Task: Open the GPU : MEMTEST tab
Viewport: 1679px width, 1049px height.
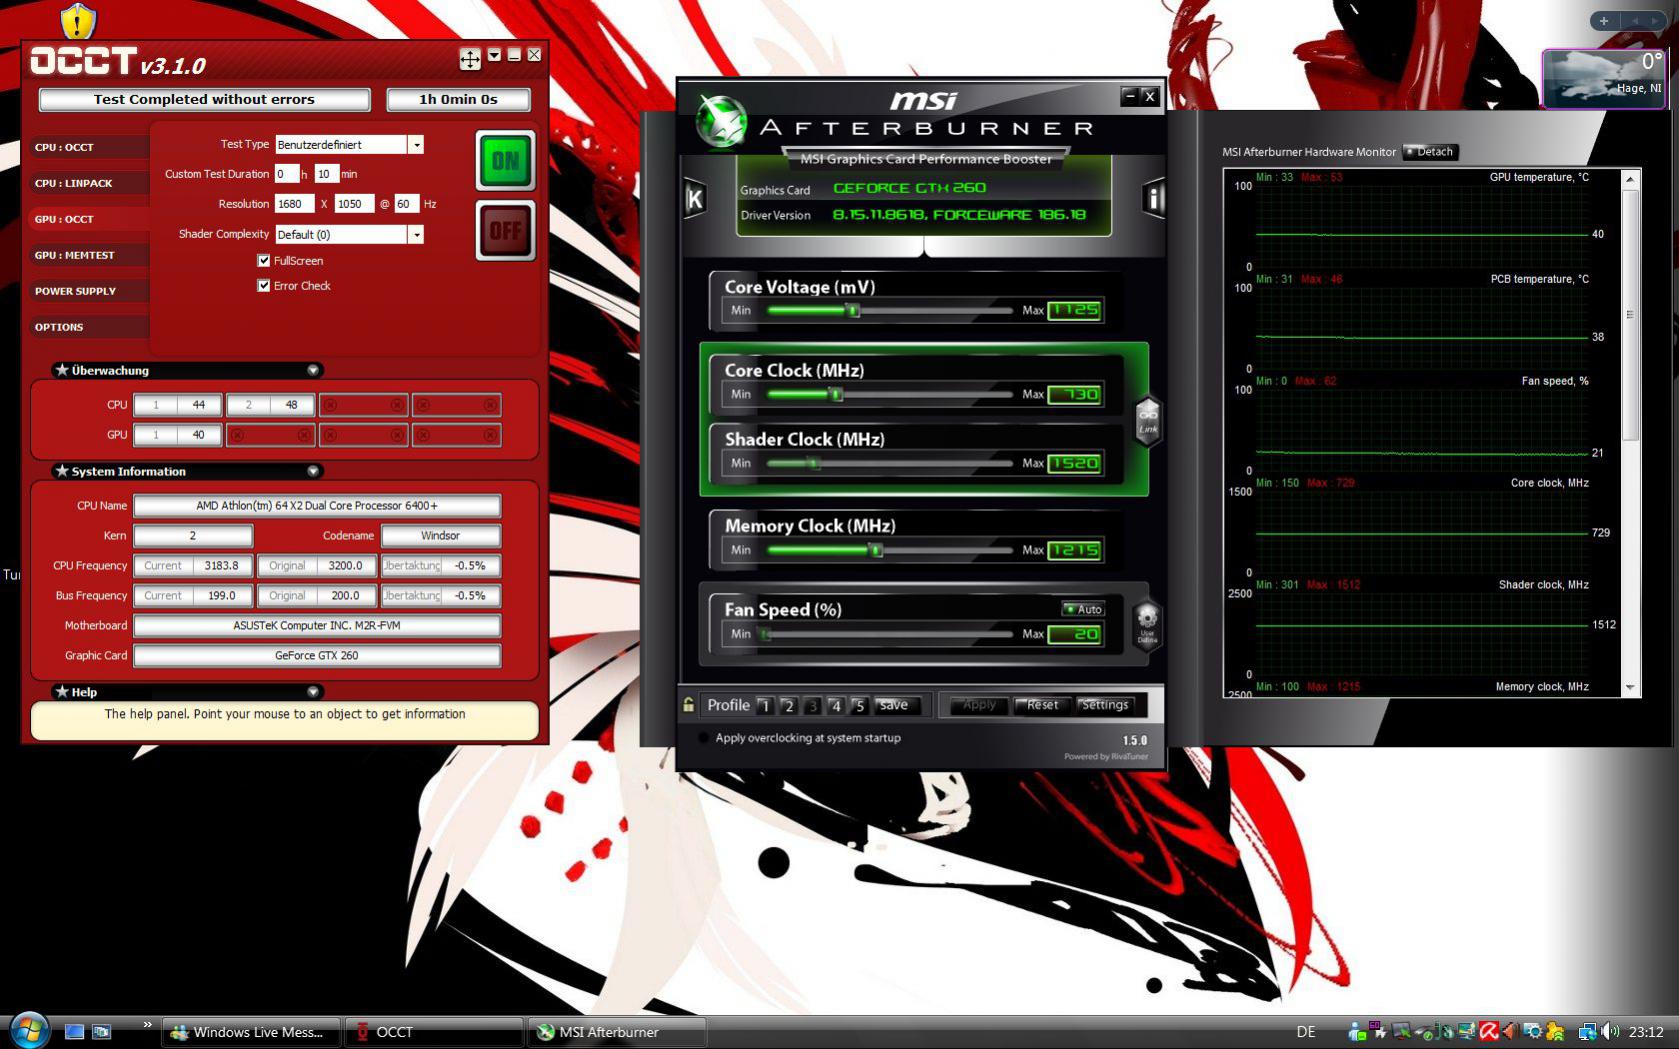Action: pos(88,255)
